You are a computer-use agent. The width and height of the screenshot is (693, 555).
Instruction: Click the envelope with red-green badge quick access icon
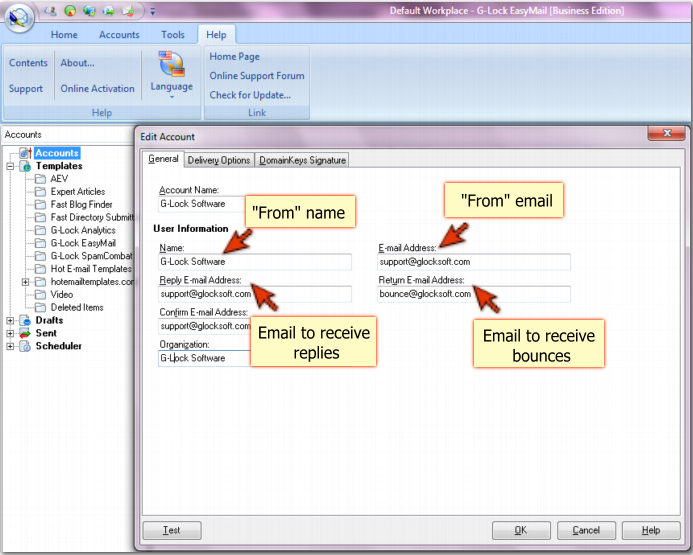[129, 11]
